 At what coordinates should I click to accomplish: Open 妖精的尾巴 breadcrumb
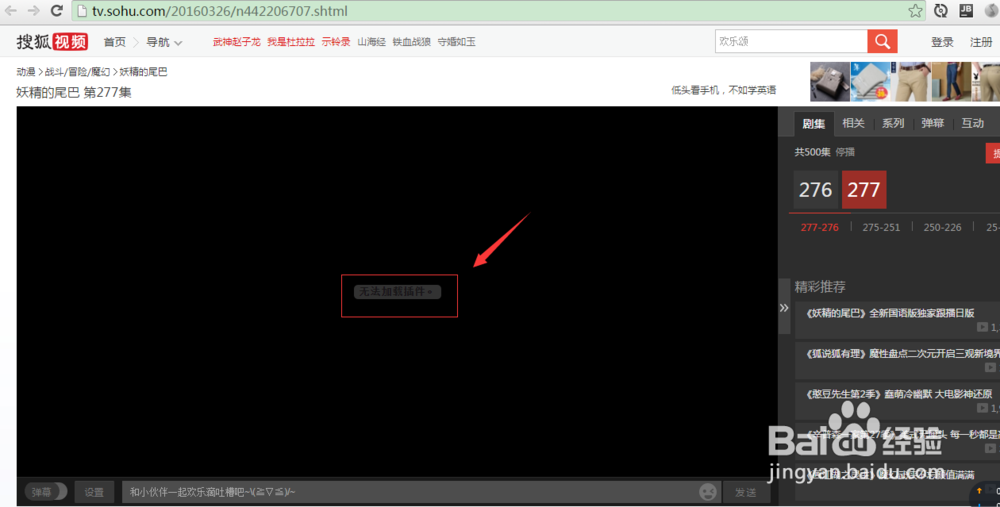point(143,72)
